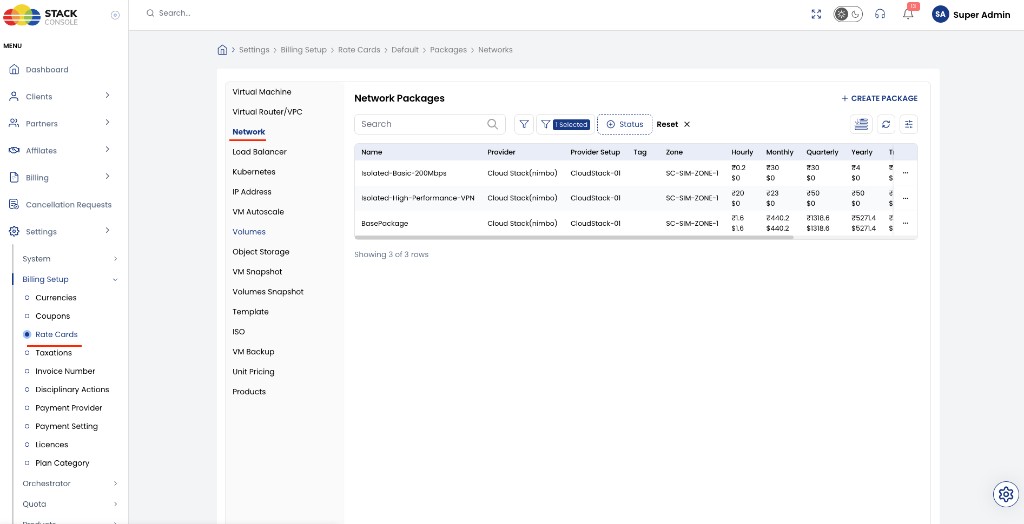Open the floating settings gear button
1024x524 pixels.
click(x=1006, y=494)
